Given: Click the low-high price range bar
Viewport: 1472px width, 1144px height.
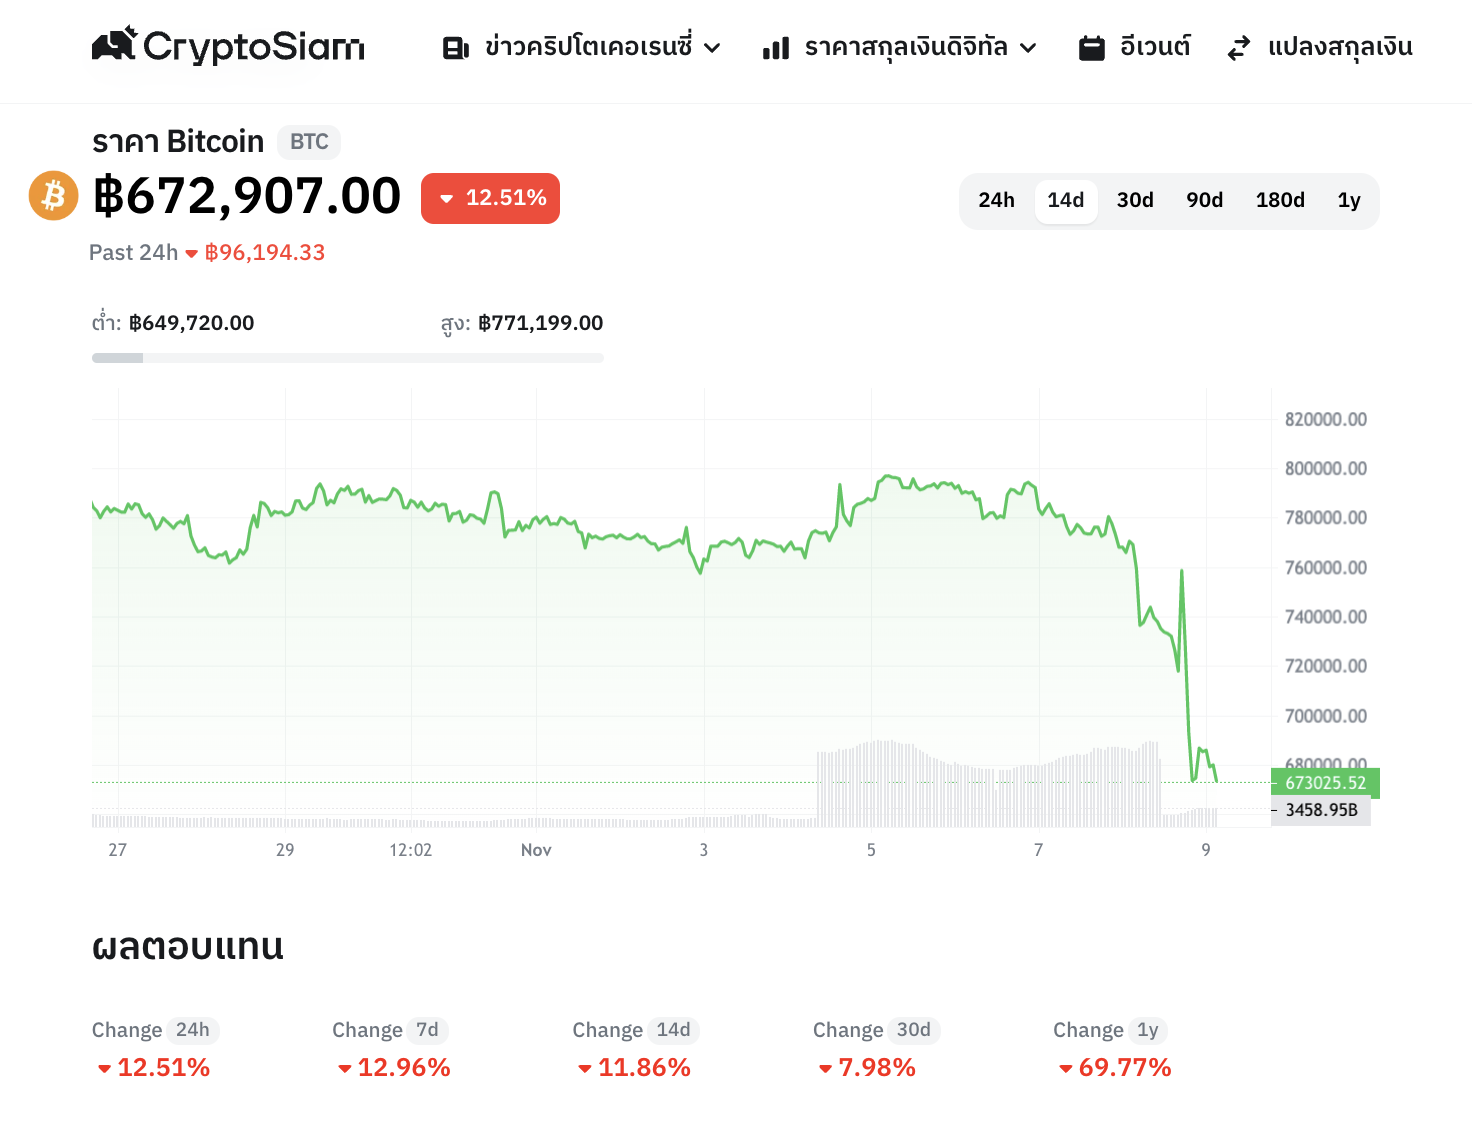Looking at the screenshot, I should [x=348, y=358].
